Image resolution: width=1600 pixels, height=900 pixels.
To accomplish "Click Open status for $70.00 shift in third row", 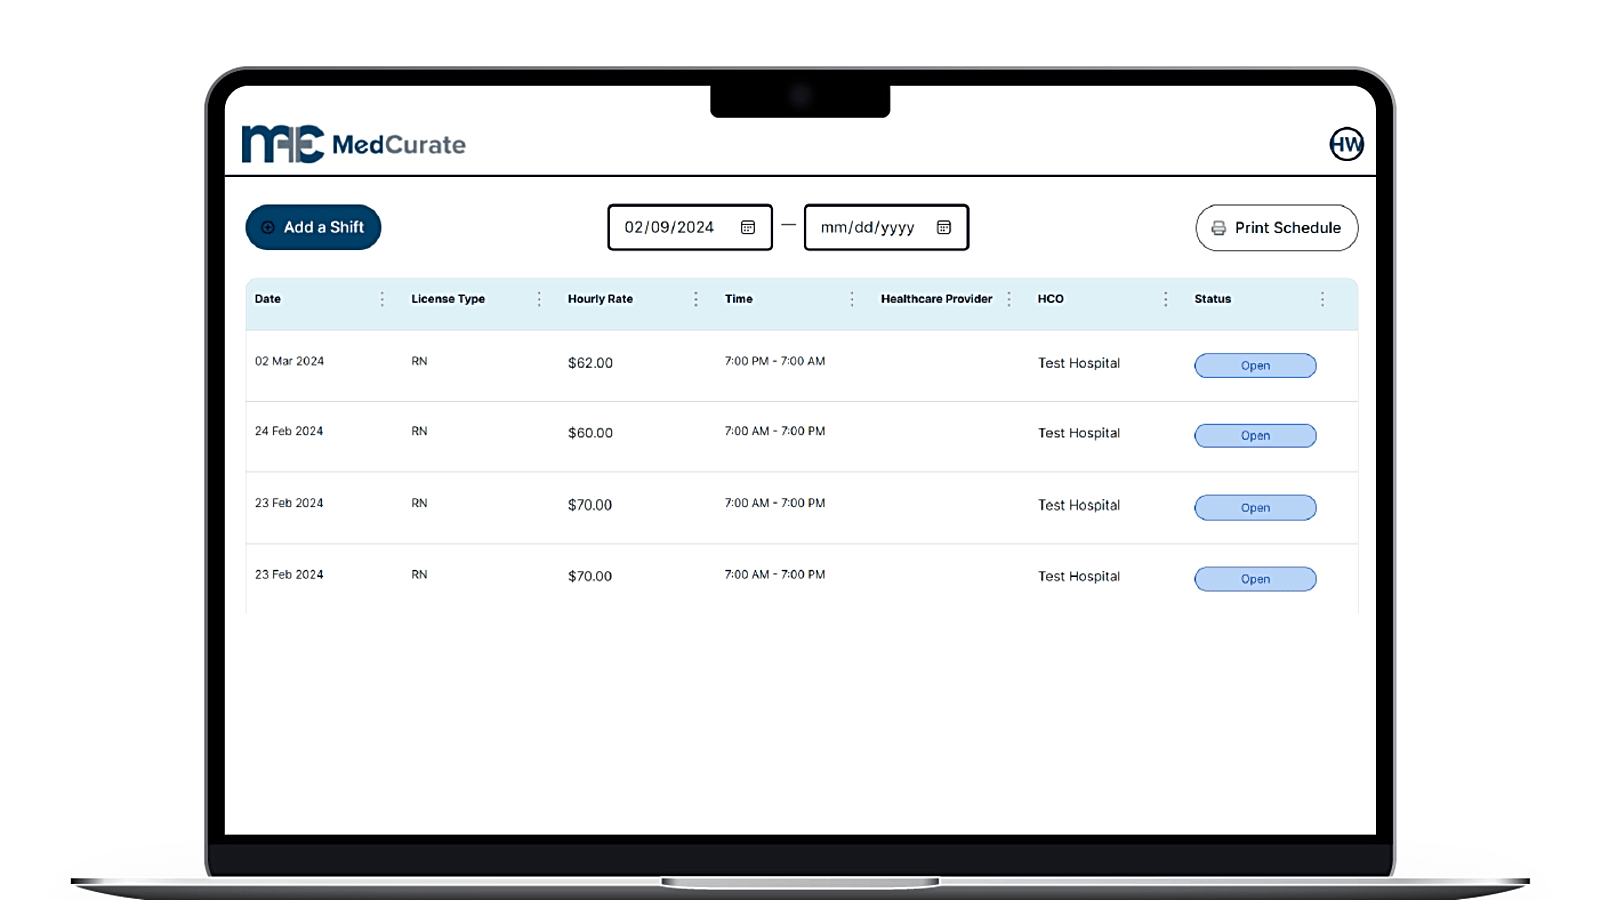I will point(1255,508).
